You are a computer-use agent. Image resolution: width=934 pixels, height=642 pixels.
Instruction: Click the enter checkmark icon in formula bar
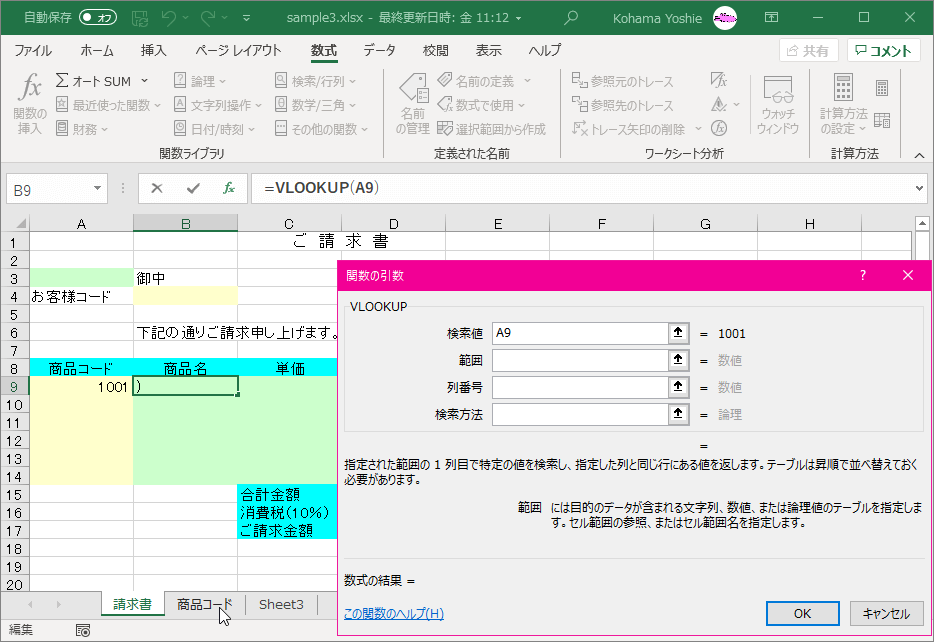[x=193, y=188]
